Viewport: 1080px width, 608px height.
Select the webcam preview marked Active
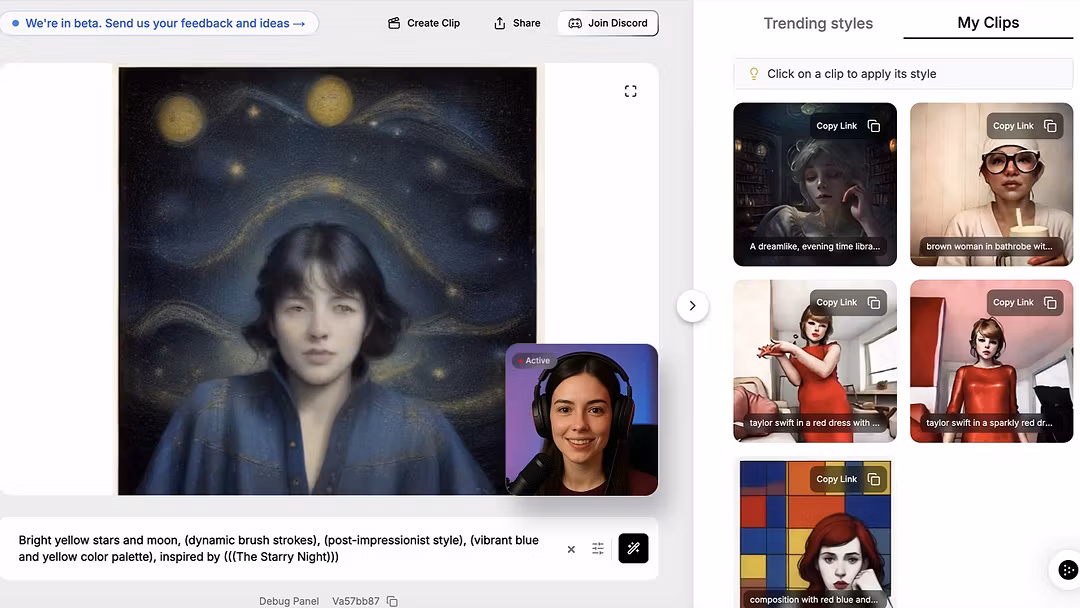click(582, 420)
